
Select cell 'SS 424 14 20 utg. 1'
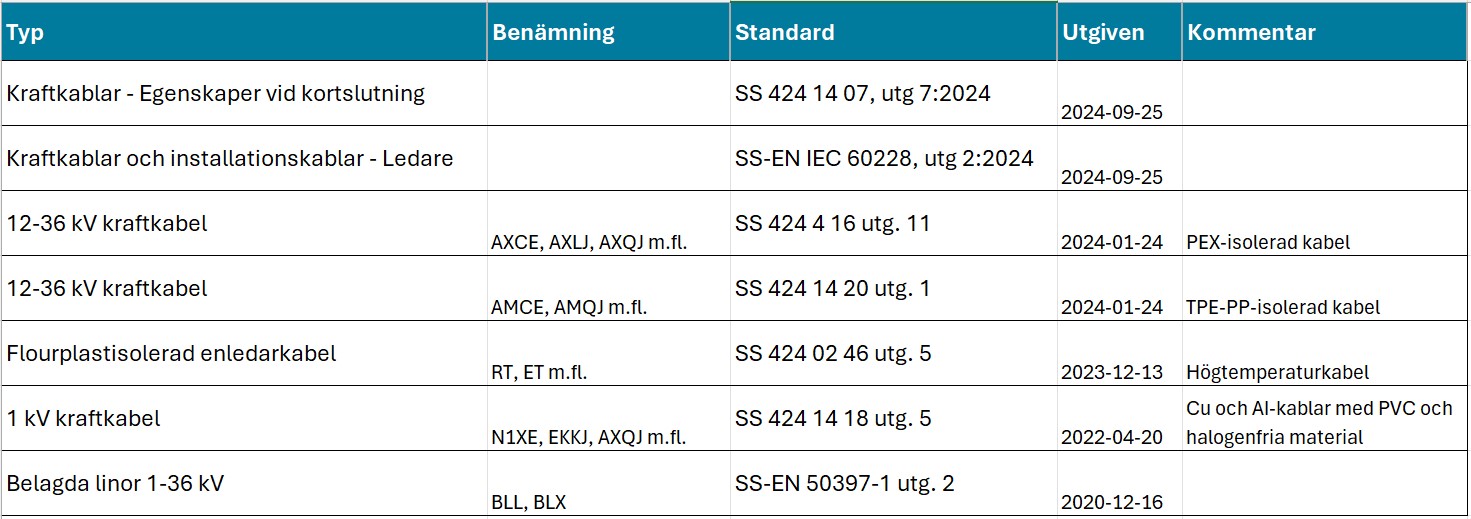pos(894,289)
